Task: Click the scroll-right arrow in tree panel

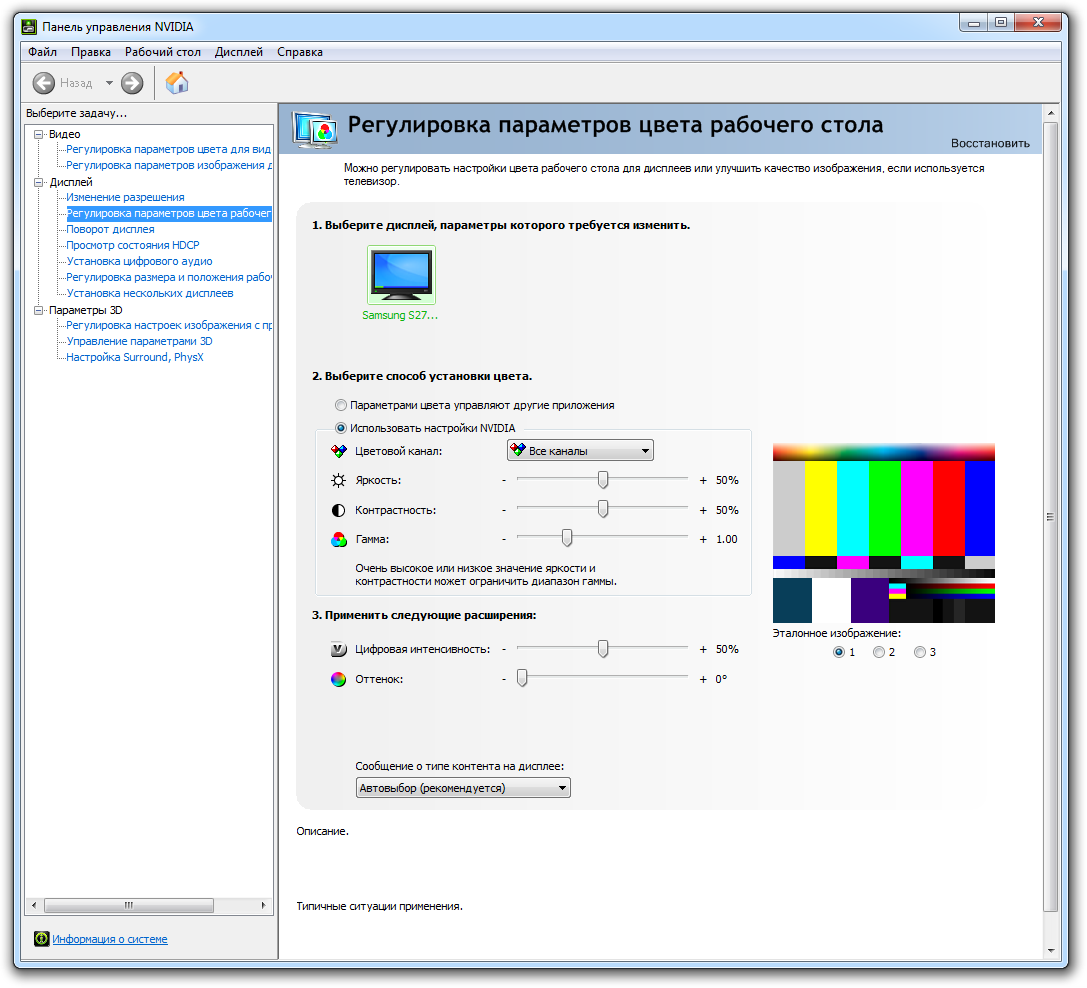Action: [x=263, y=905]
